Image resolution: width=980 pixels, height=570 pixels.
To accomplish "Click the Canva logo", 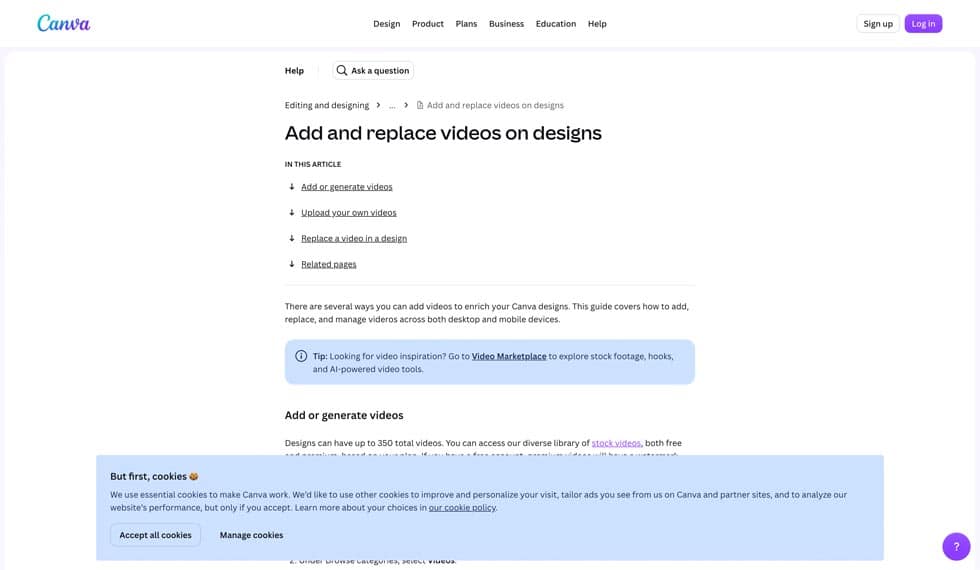I will point(64,23).
